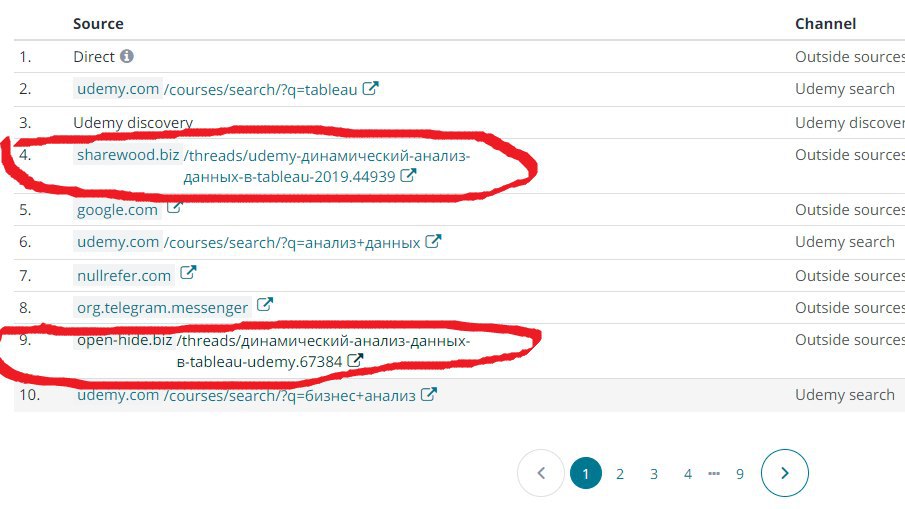Open the udemy.com q=tableau search link

coord(217,89)
